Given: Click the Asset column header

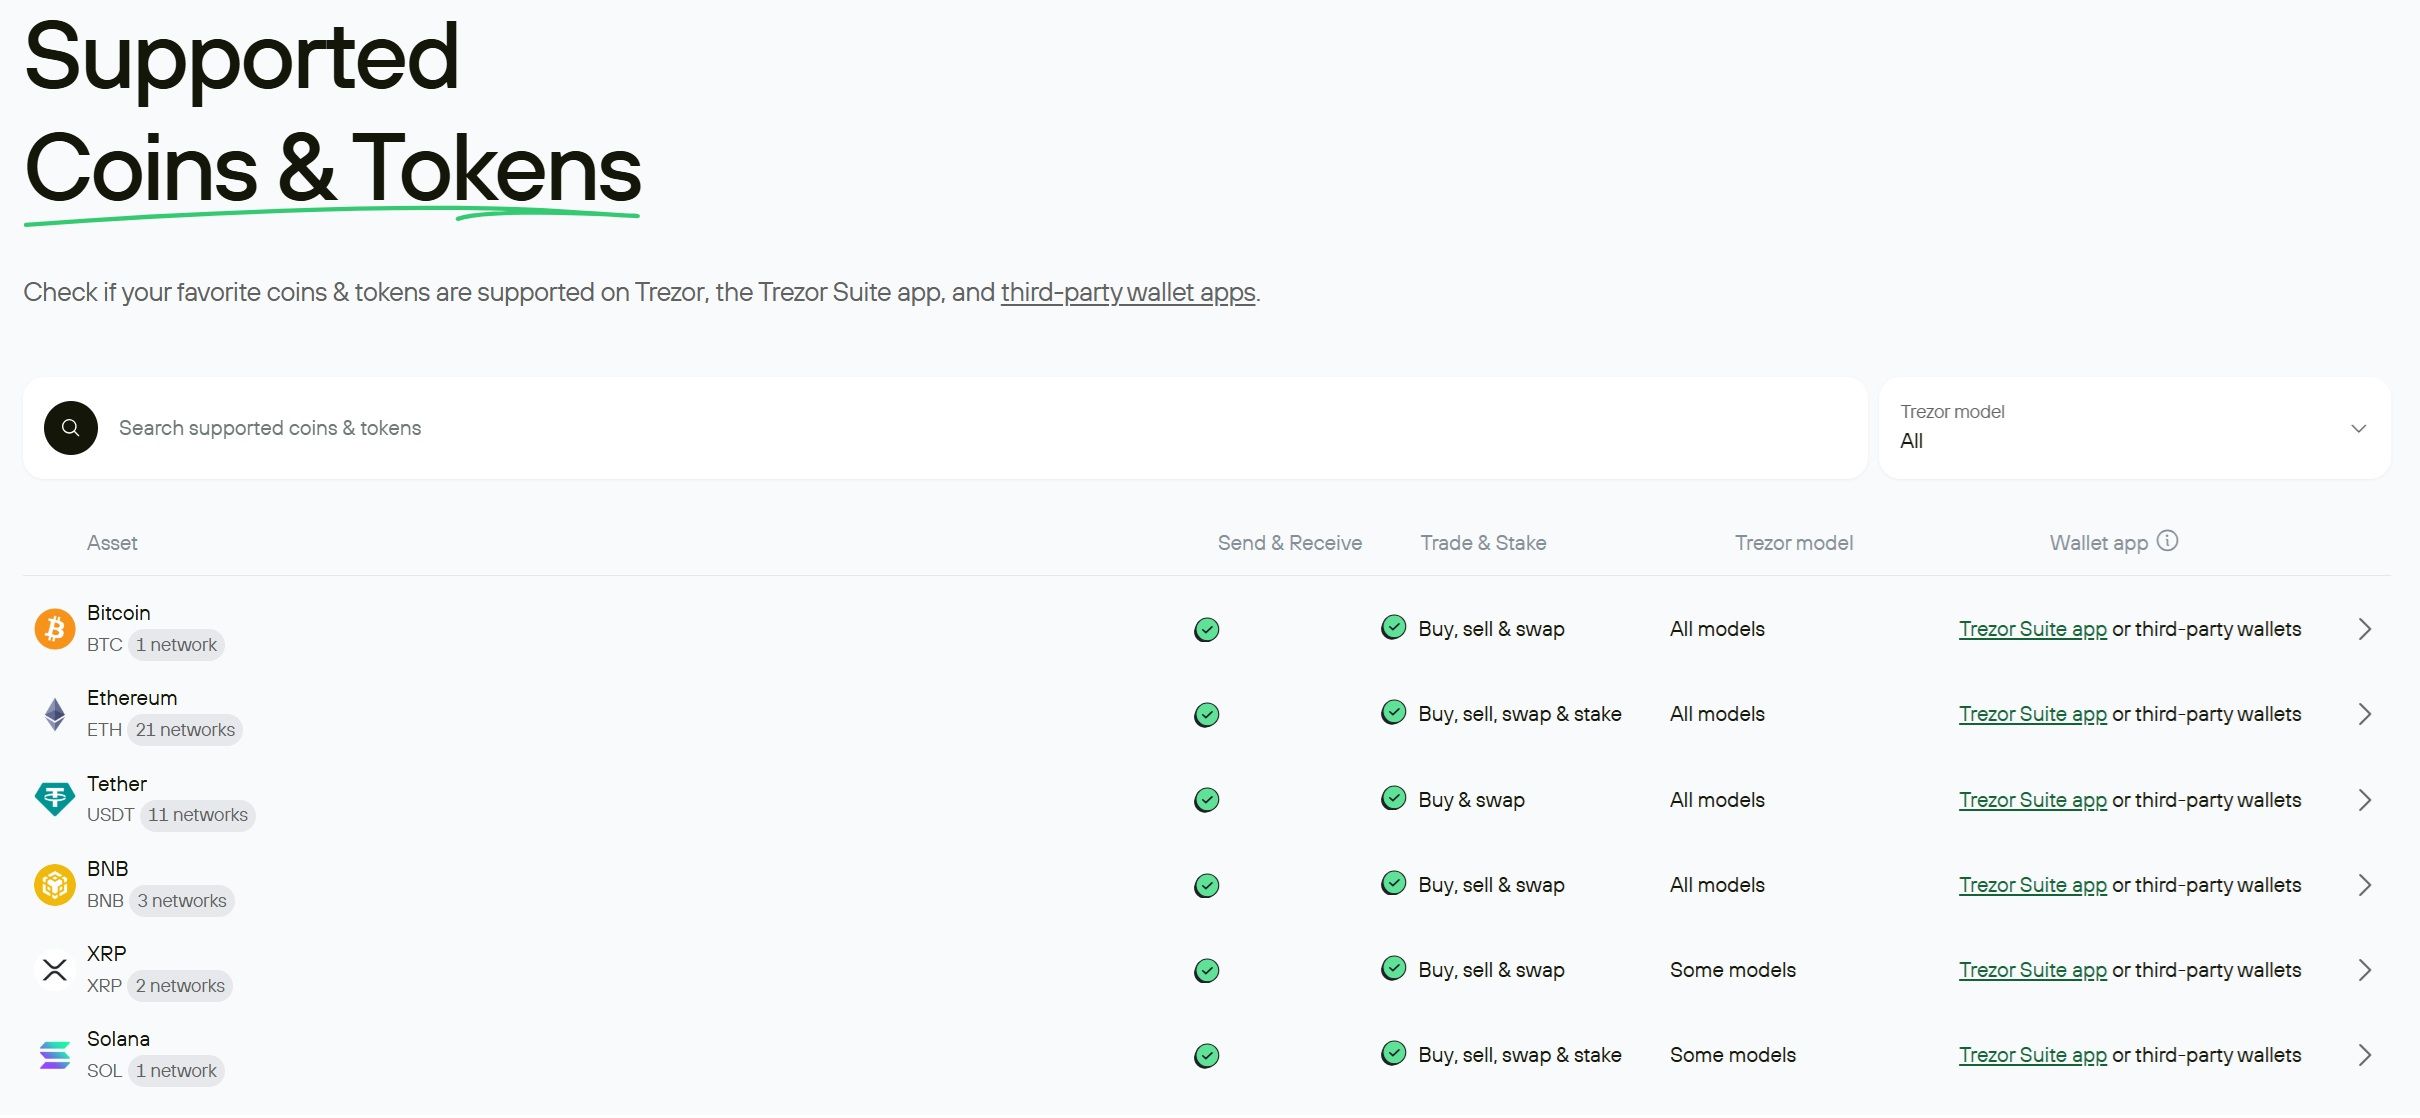Looking at the screenshot, I should (112, 543).
